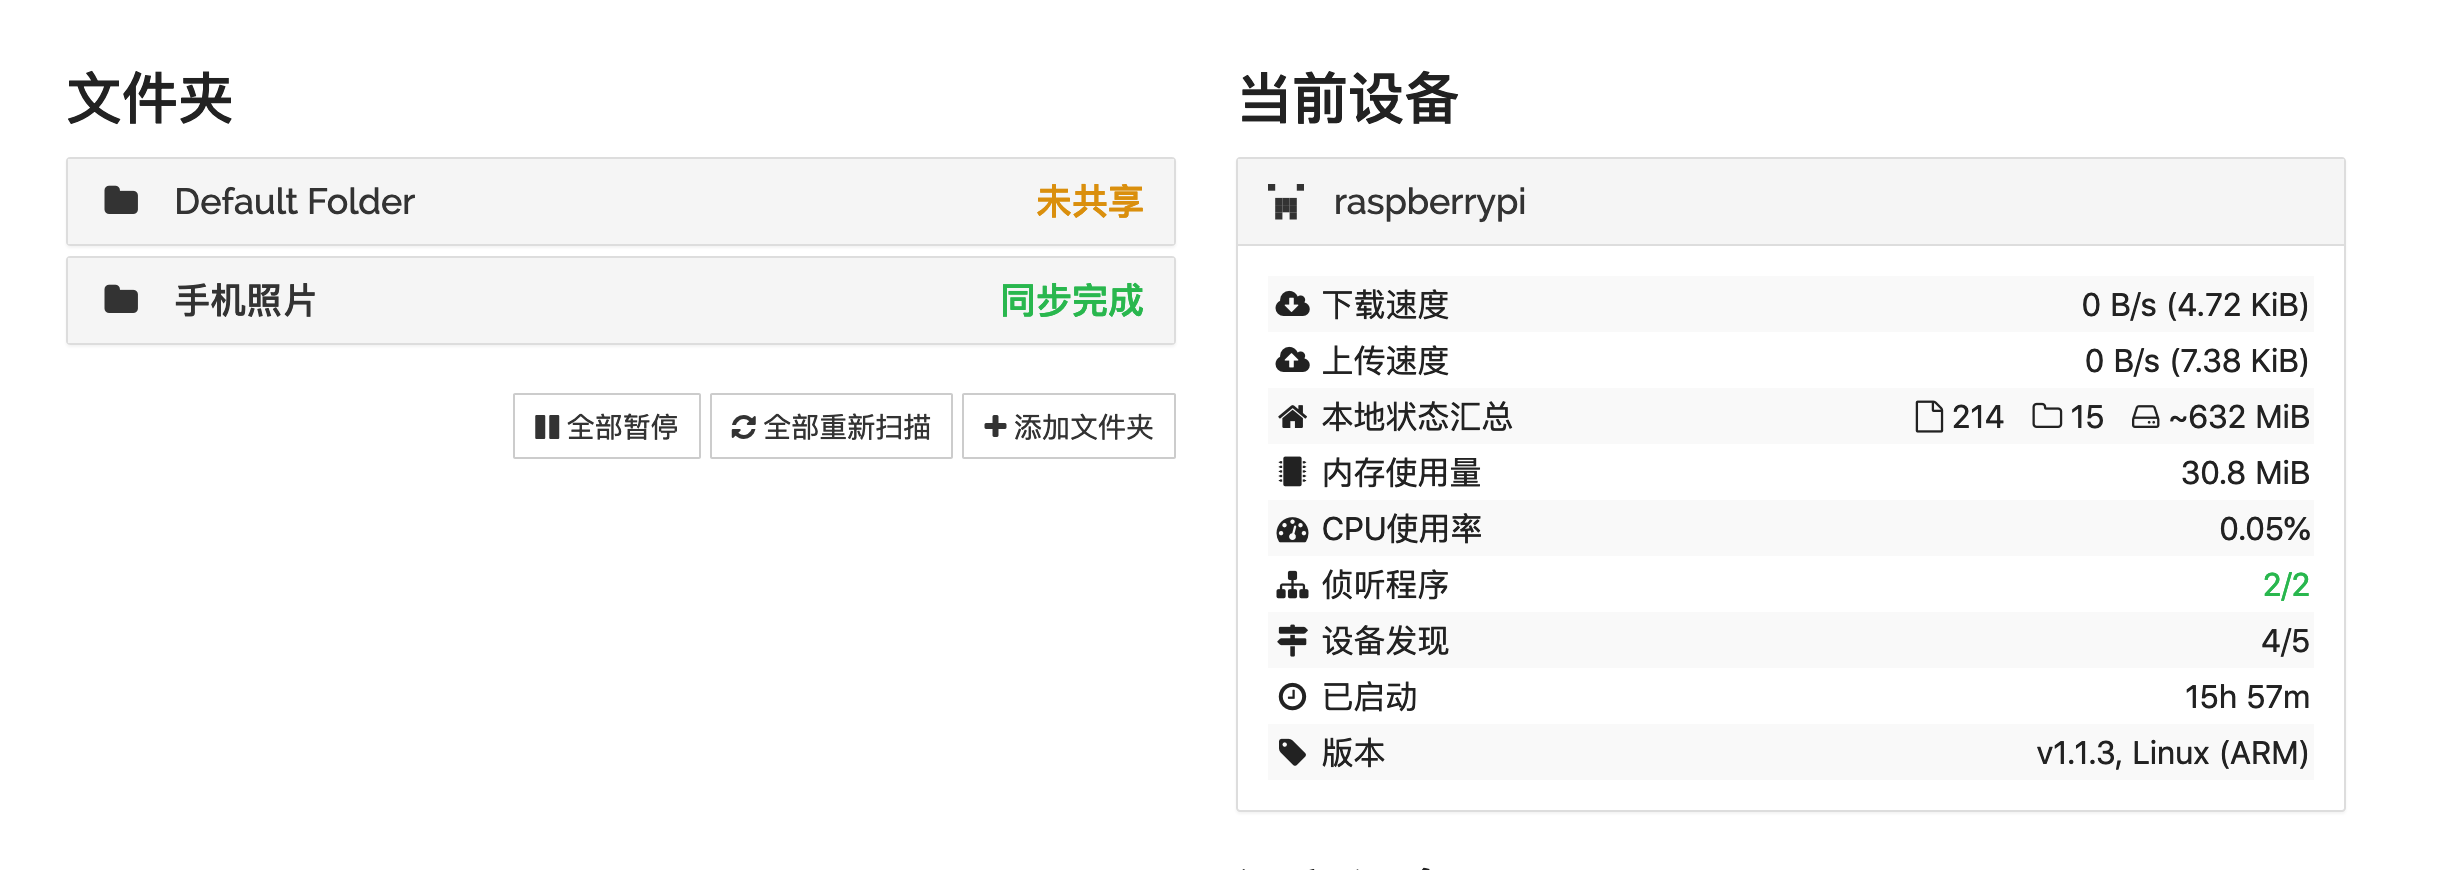Click the memory chip icon for 内存使用量
Image resolution: width=2450 pixels, height=870 pixels.
pyautogui.click(x=1292, y=472)
